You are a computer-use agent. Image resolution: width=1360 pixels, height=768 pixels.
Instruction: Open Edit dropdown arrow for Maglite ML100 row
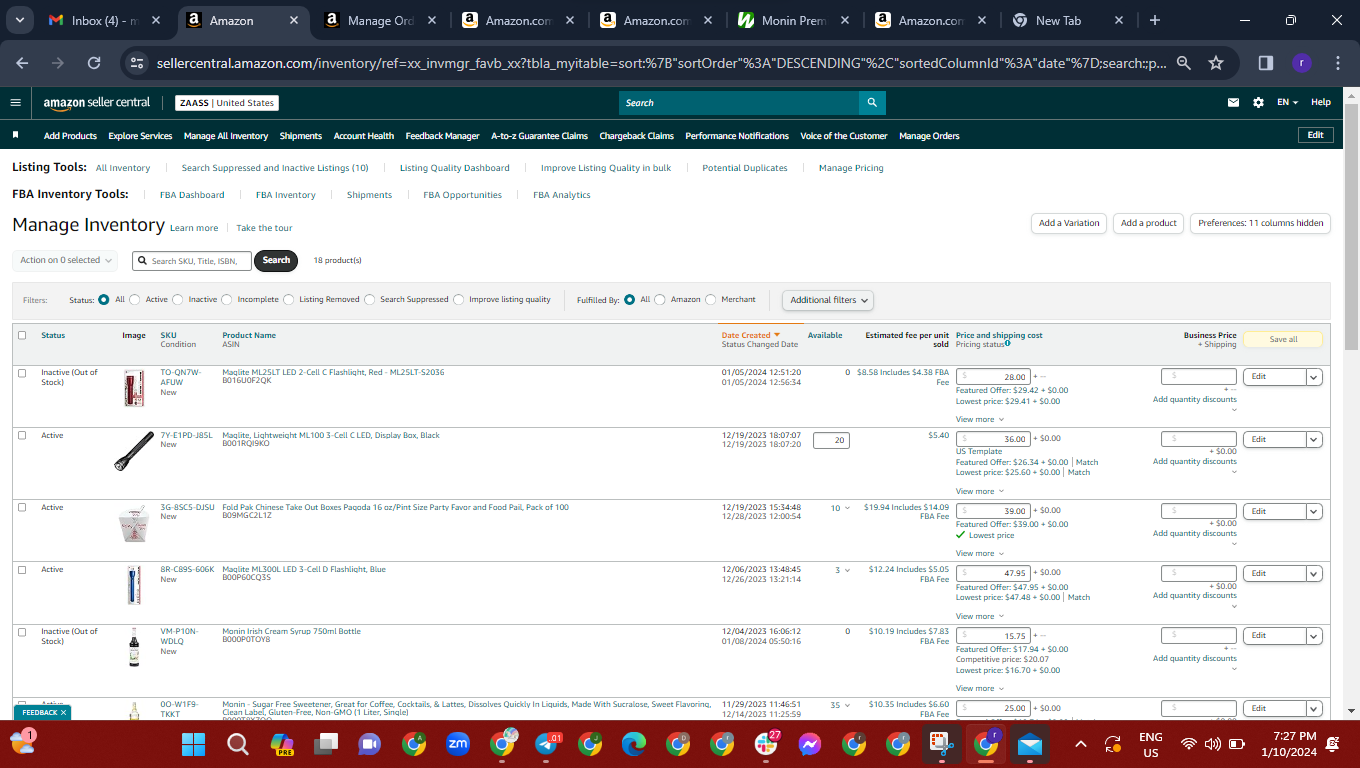click(1314, 439)
